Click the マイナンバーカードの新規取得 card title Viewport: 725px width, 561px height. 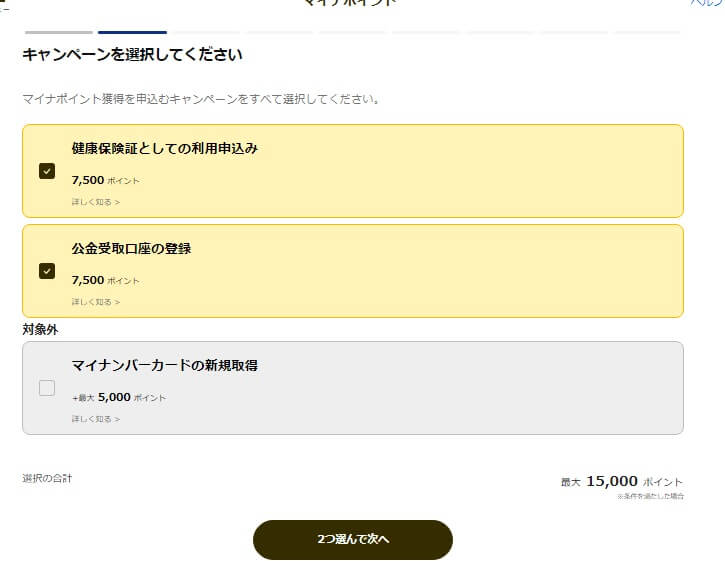165,366
